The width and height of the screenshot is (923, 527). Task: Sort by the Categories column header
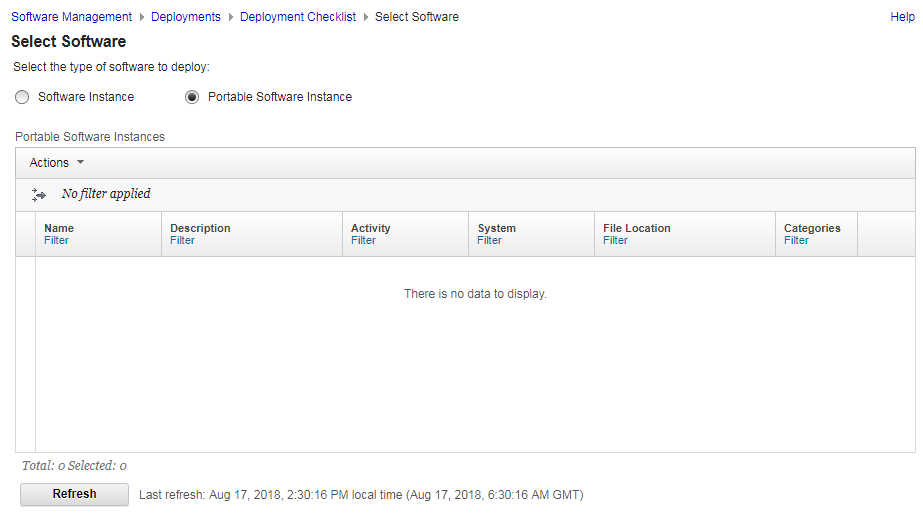point(812,228)
